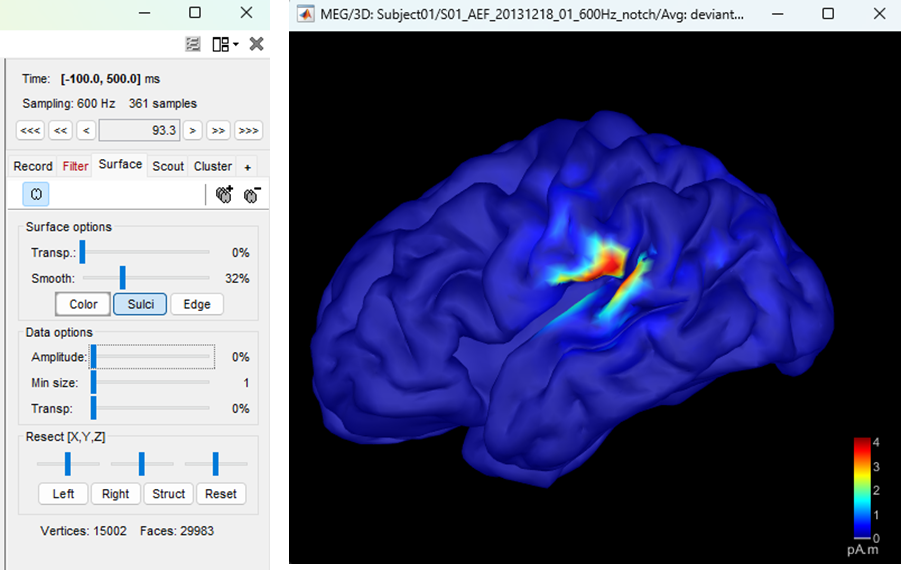Jump forward with the >>> button

(248, 130)
